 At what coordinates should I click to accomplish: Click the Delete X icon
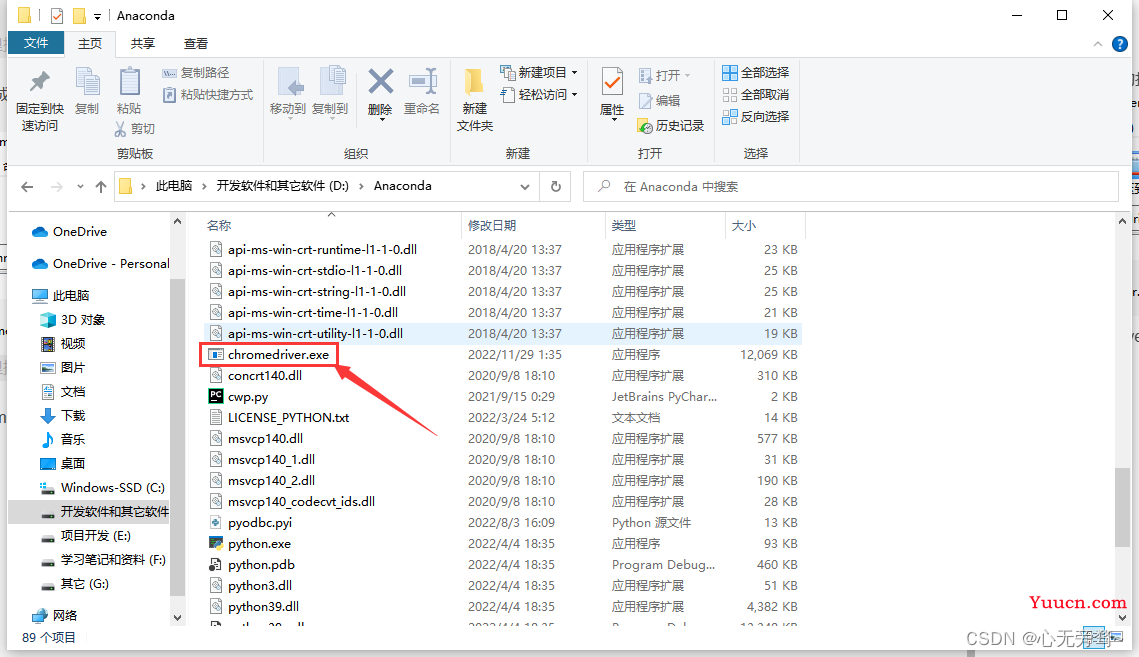[x=381, y=81]
